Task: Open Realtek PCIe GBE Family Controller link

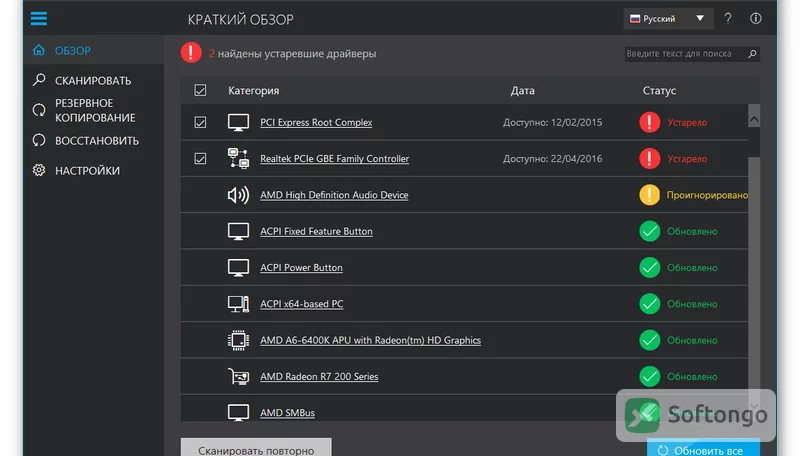Action: point(335,159)
